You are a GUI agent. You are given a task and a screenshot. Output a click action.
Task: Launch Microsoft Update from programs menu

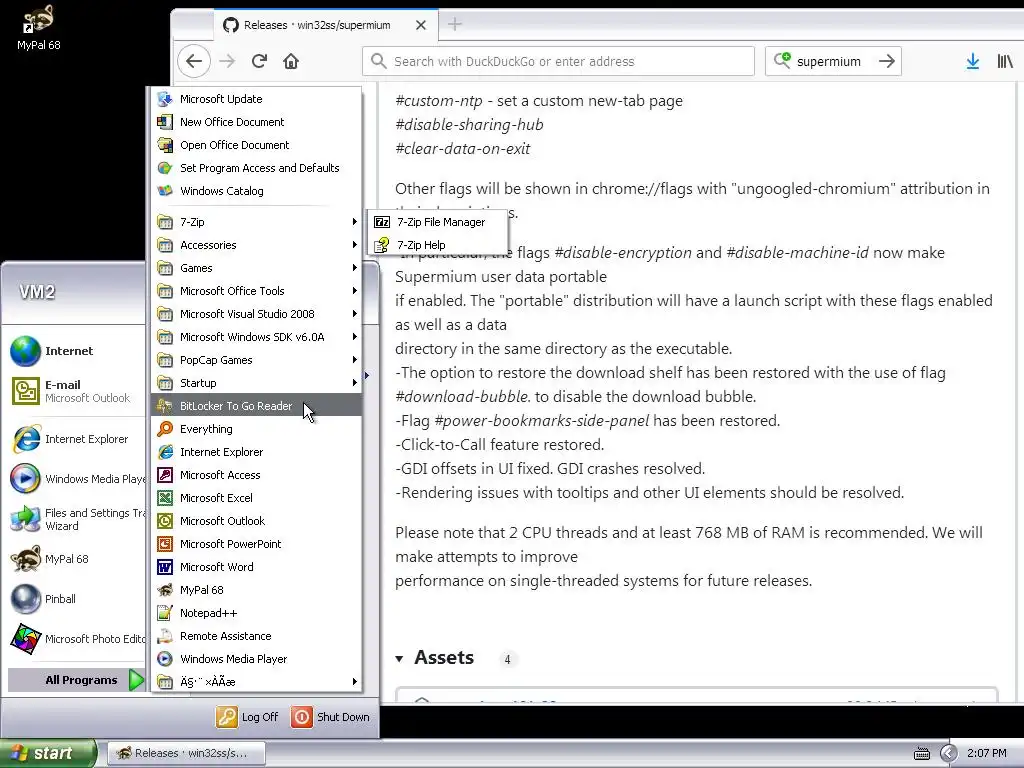(x=257, y=99)
